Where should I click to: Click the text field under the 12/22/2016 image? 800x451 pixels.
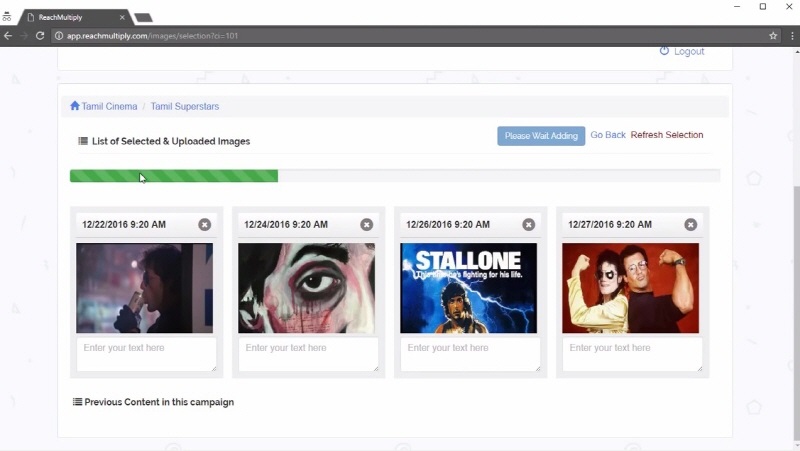point(146,354)
